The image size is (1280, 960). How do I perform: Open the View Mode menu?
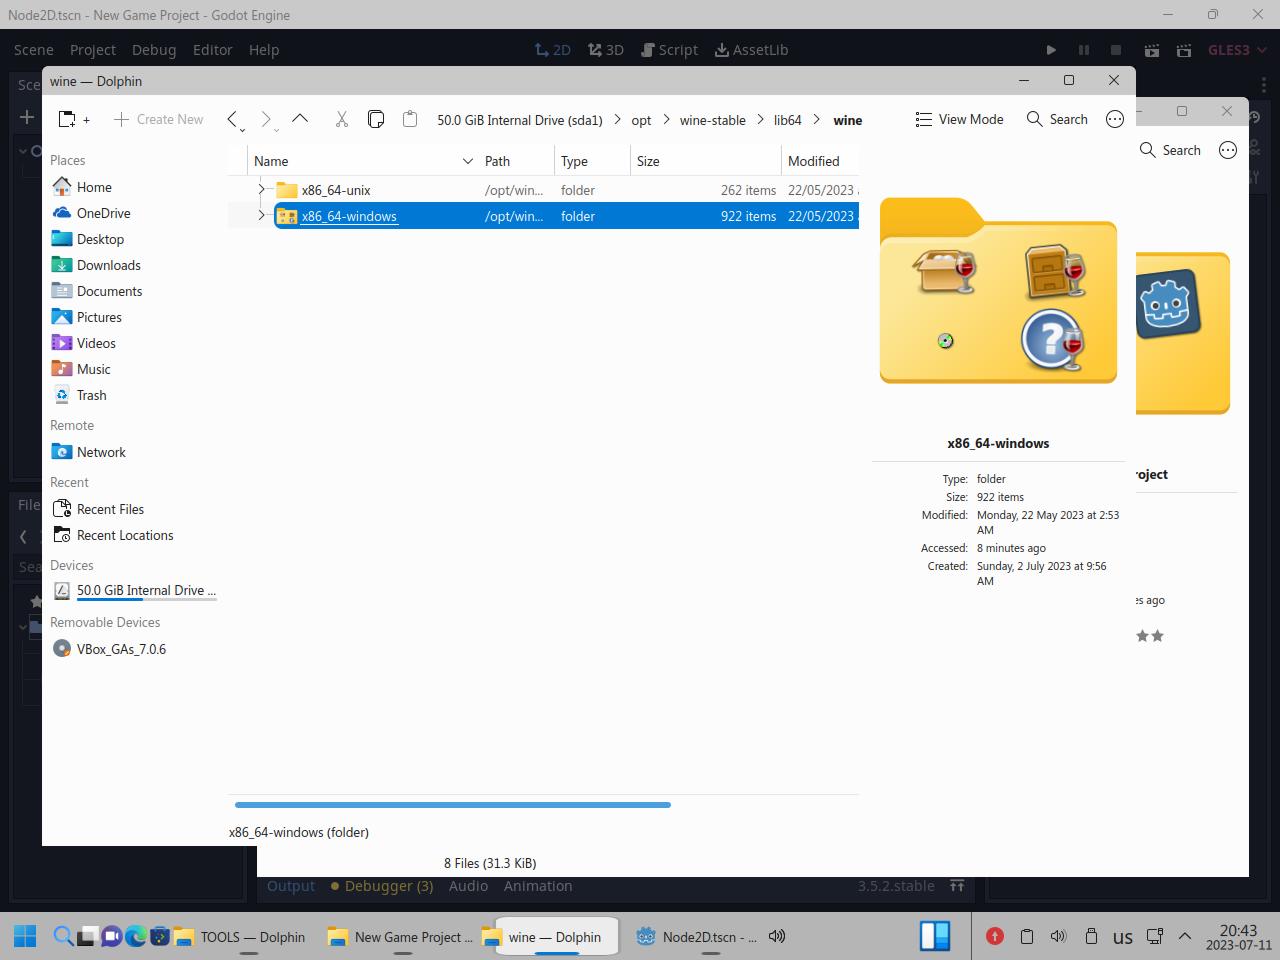point(959,119)
